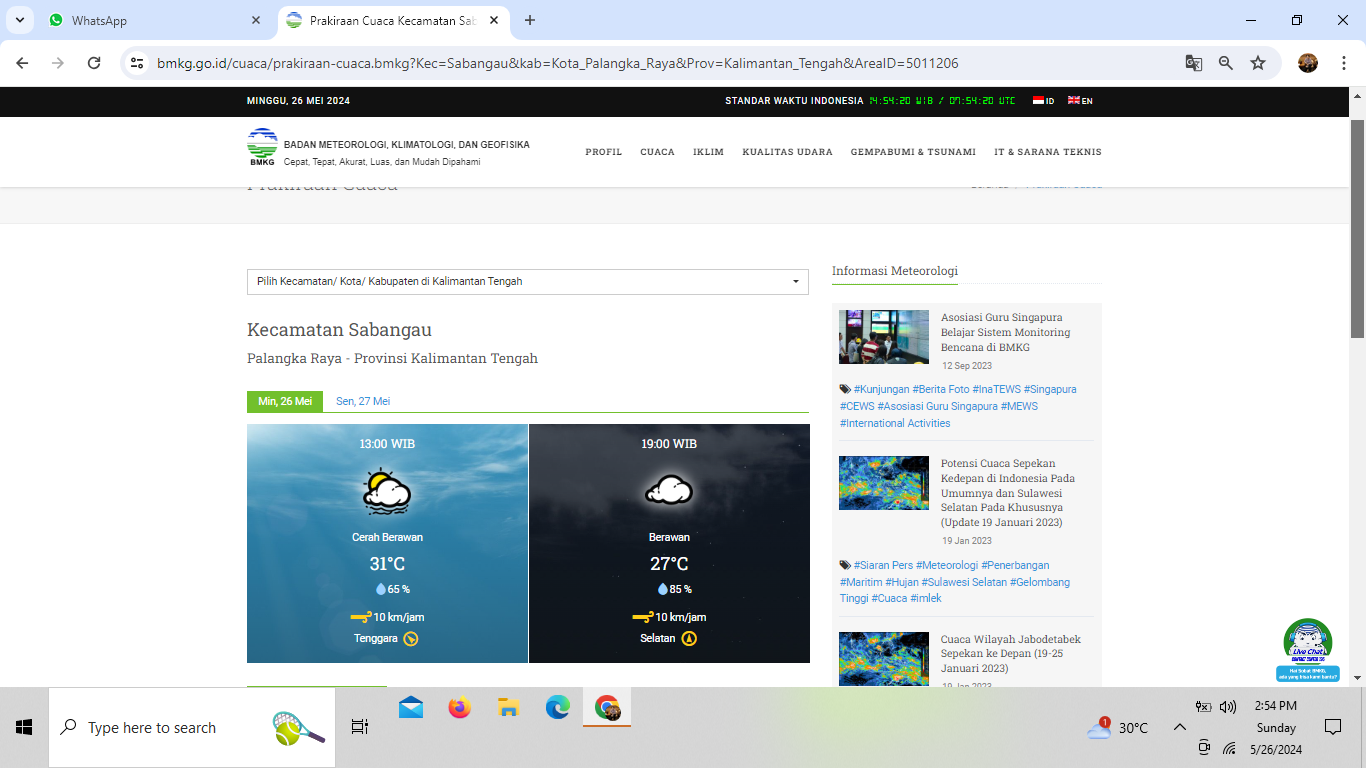Click the Tenggara wind direction compass icon
This screenshot has width=1366, height=768.
[x=410, y=638]
